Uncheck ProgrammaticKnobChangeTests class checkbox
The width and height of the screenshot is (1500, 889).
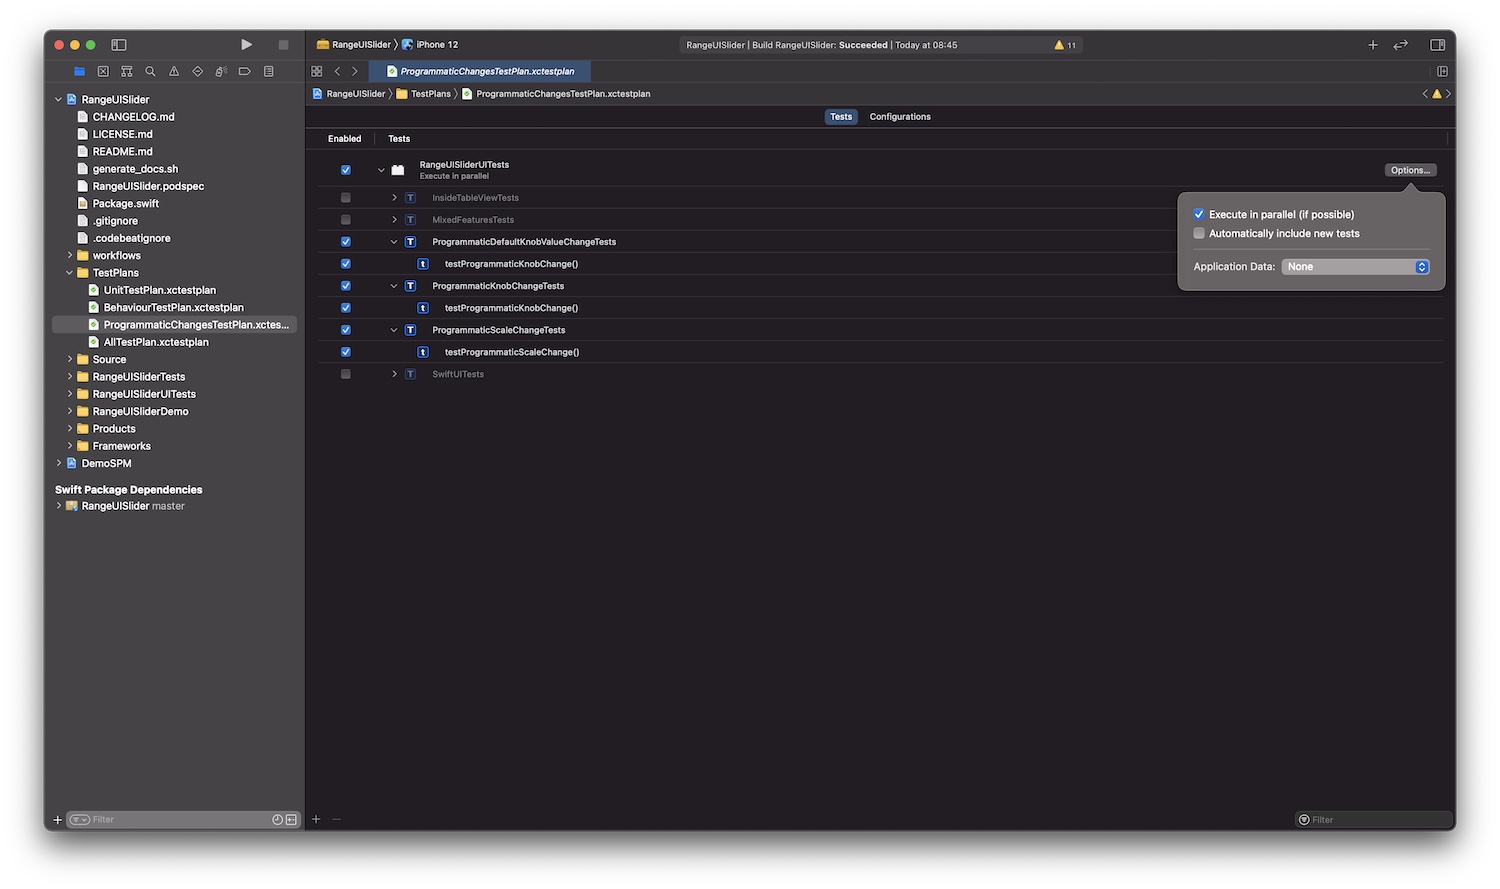(x=346, y=286)
